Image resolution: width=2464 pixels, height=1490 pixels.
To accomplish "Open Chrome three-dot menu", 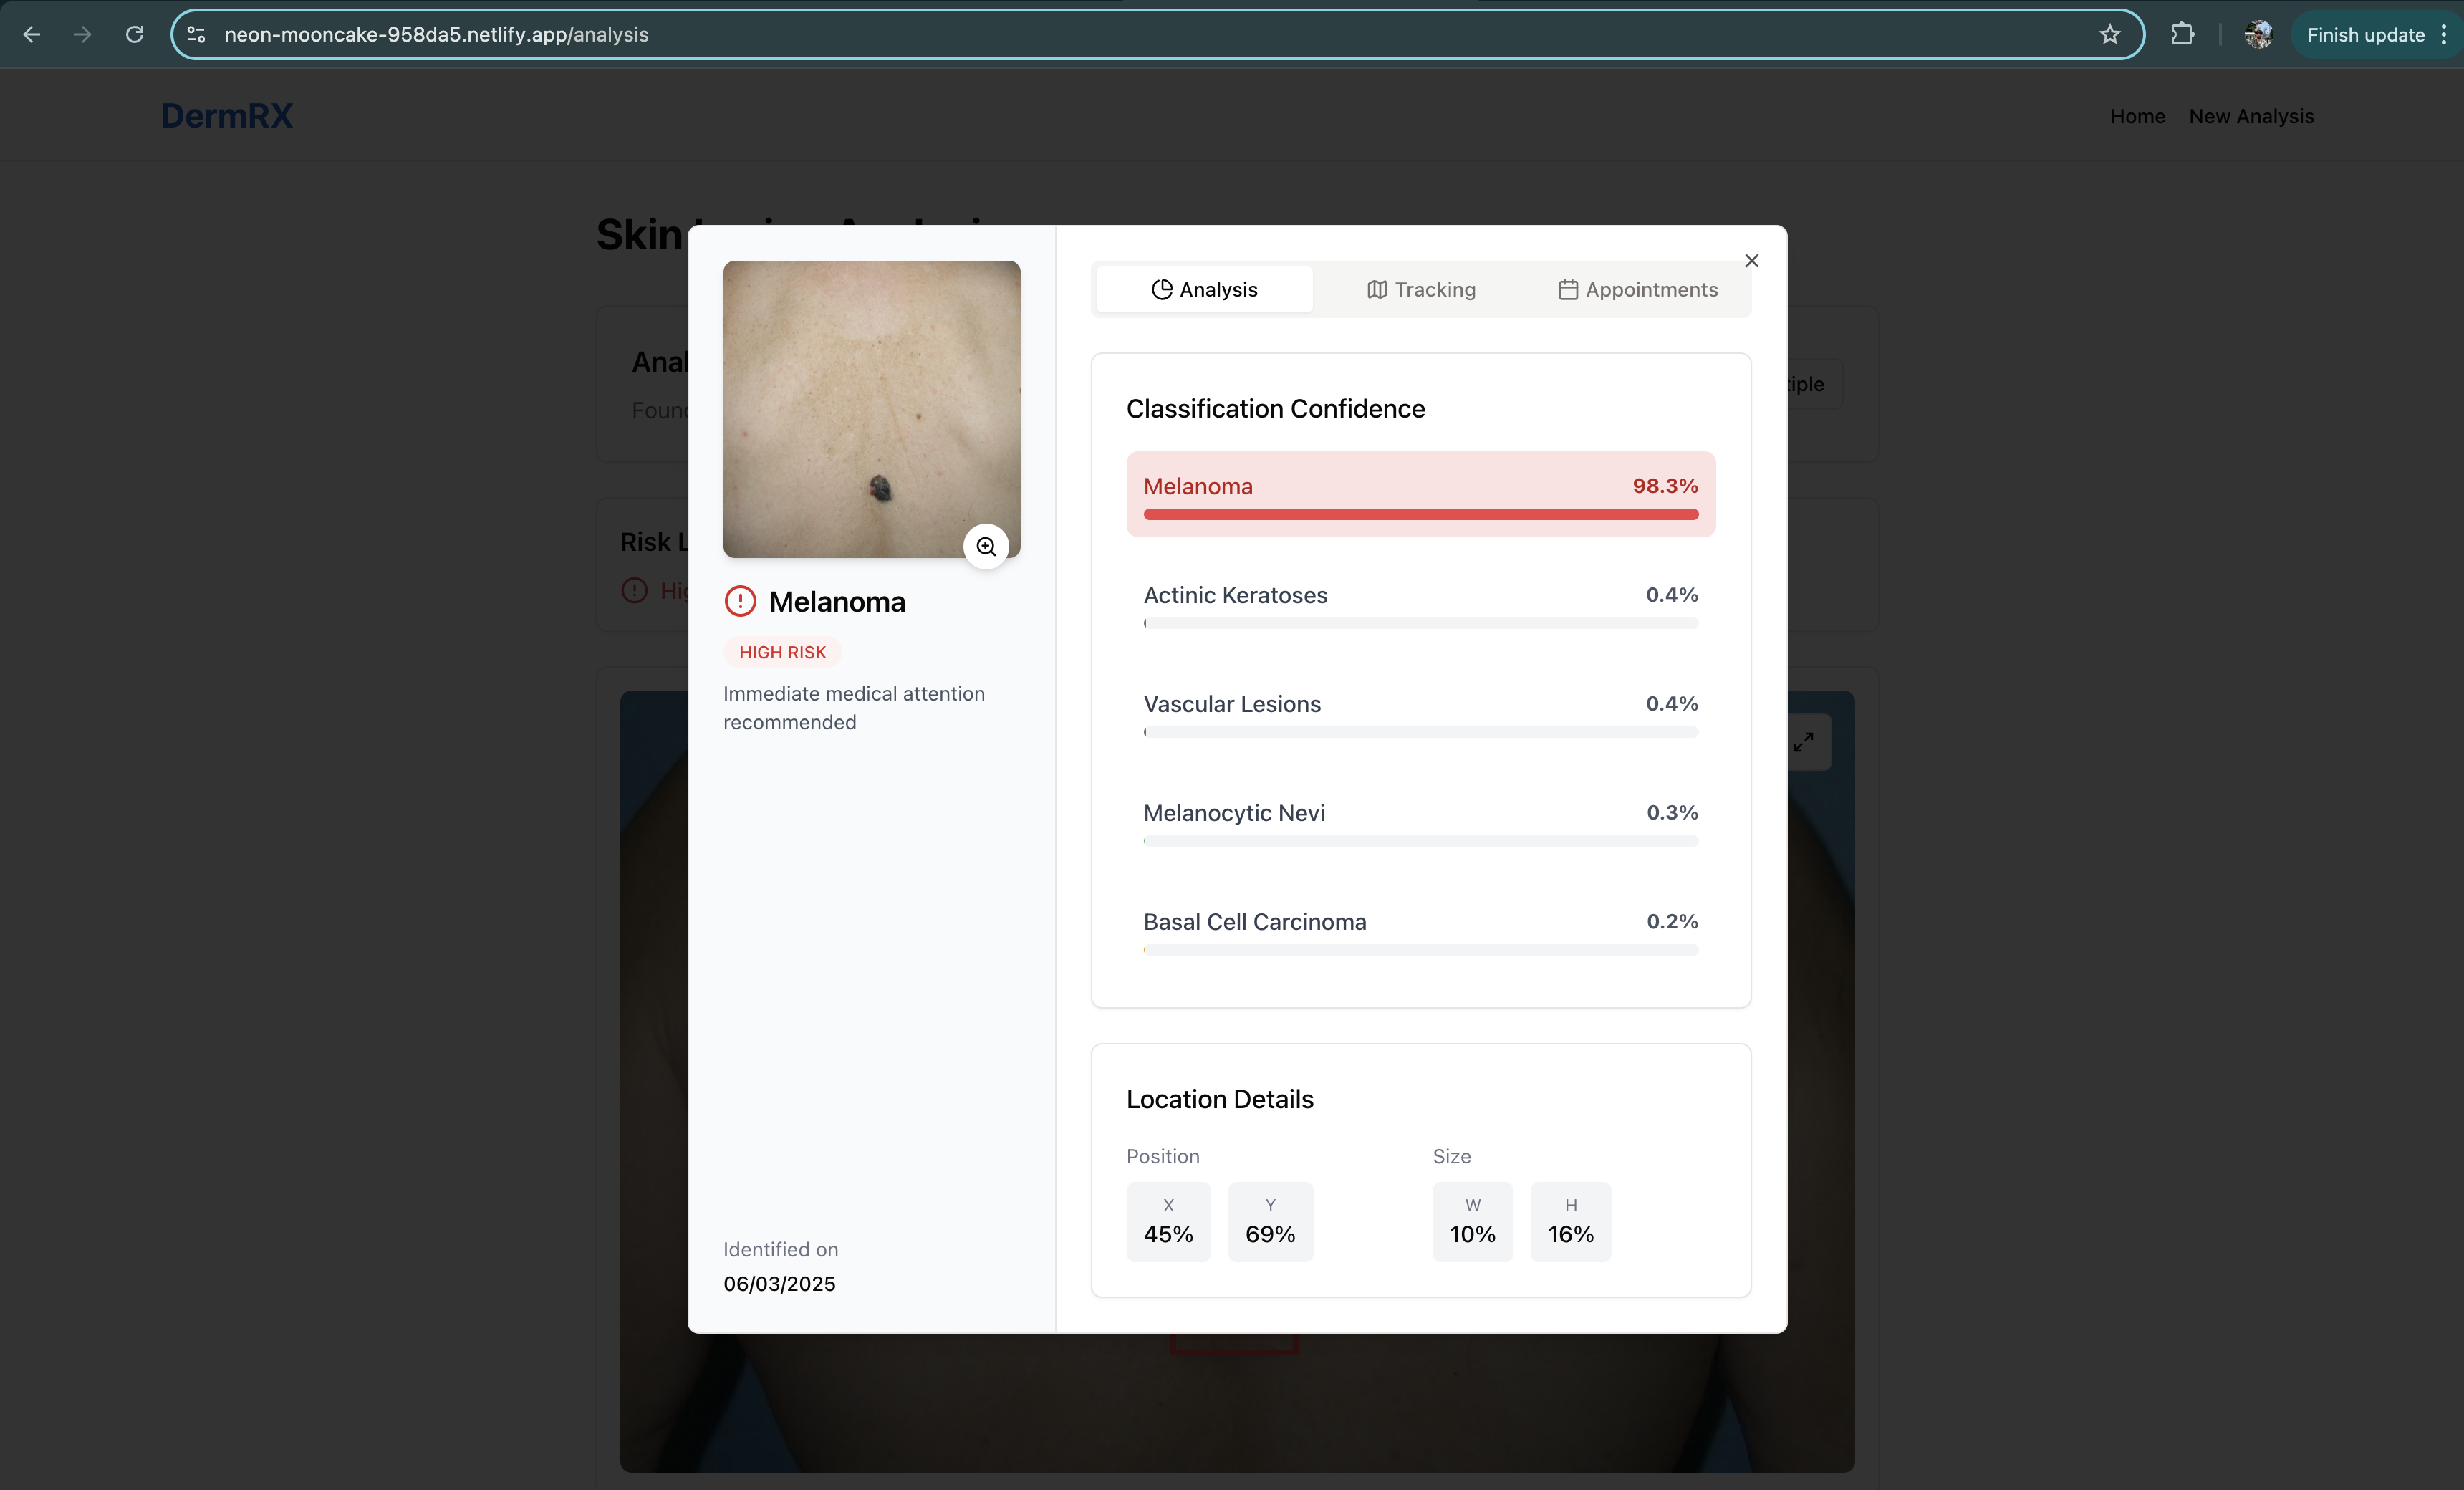I will click(2444, 35).
